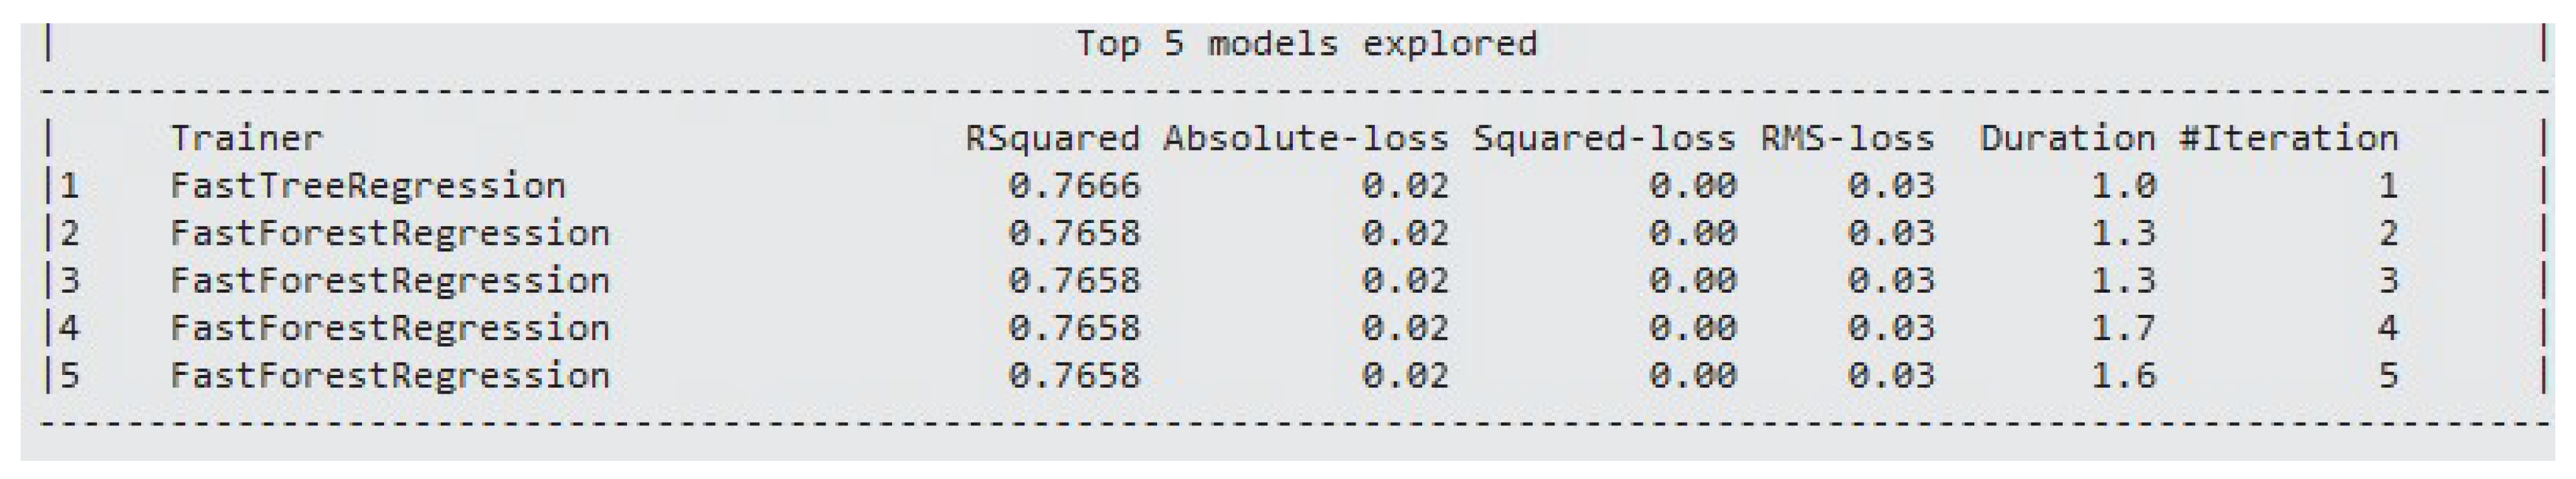
Task: Click the Duration value 1.7
Action: (2123, 328)
